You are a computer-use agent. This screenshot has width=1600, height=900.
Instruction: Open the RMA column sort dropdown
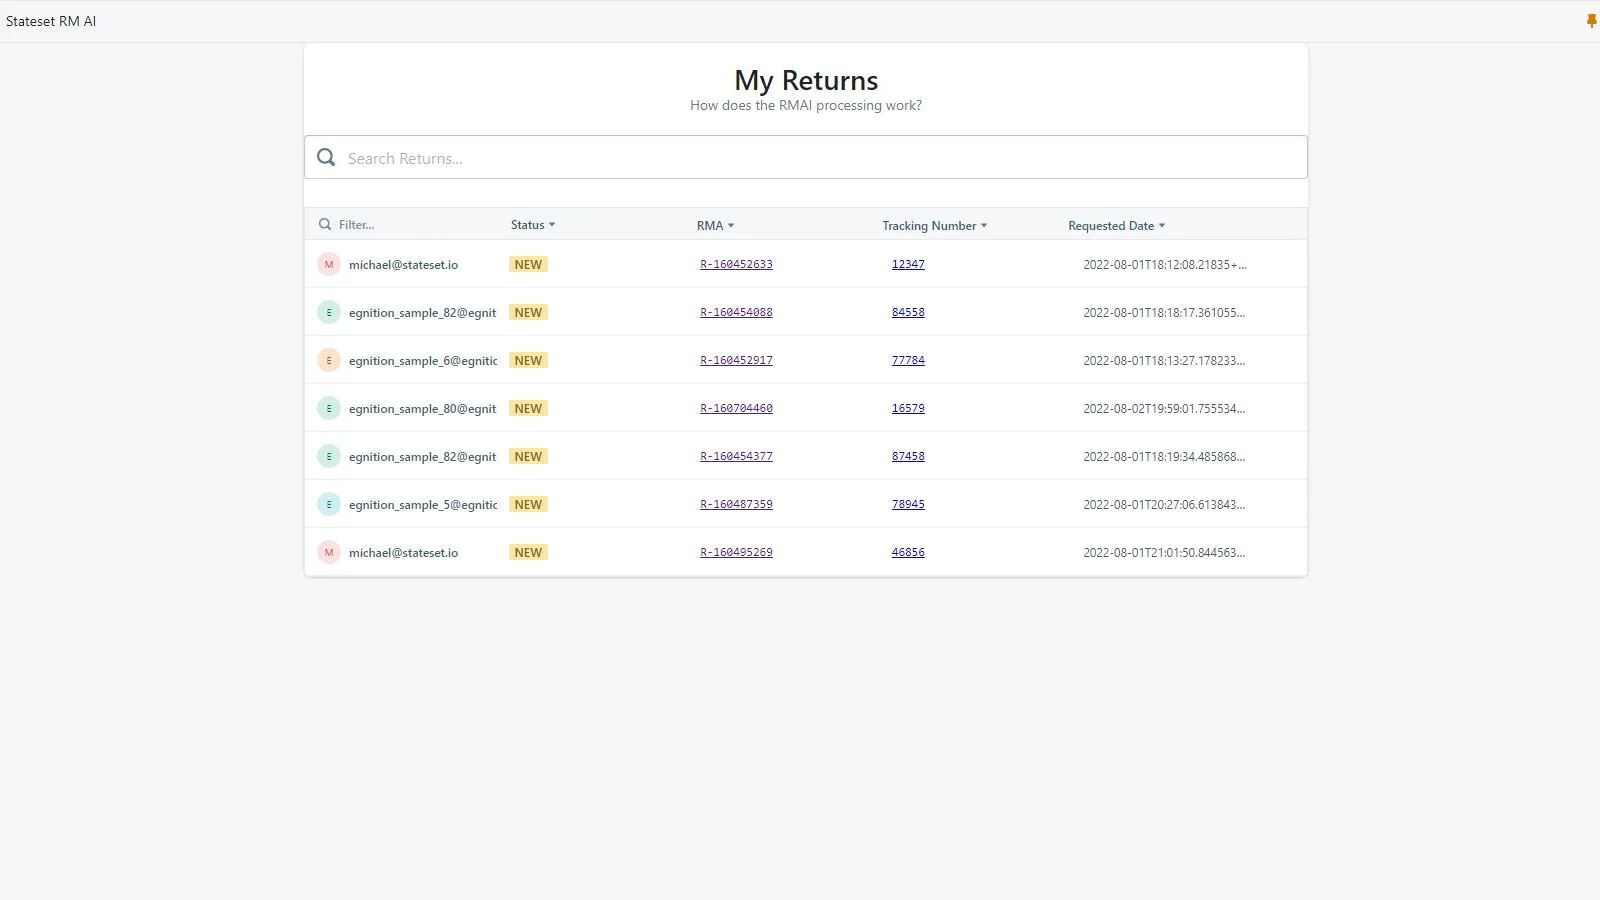(716, 225)
